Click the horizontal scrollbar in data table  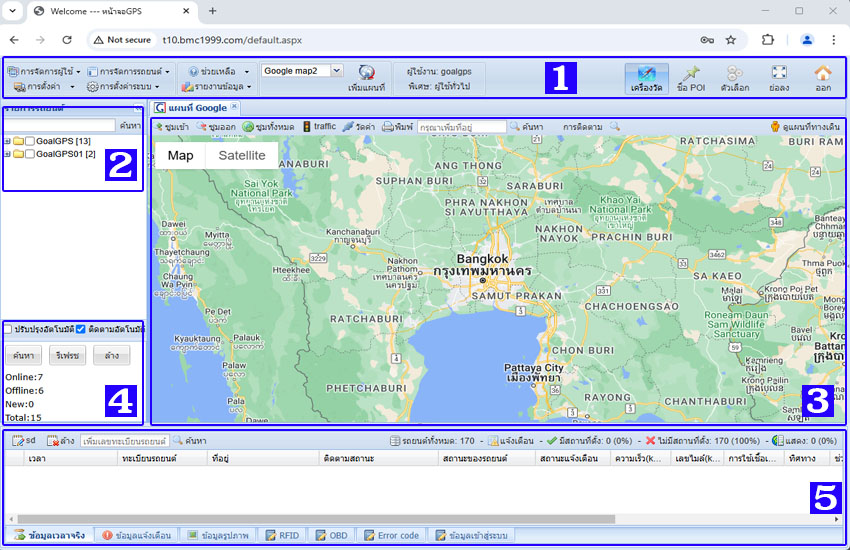pyautogui.click(x=317, y=519)
